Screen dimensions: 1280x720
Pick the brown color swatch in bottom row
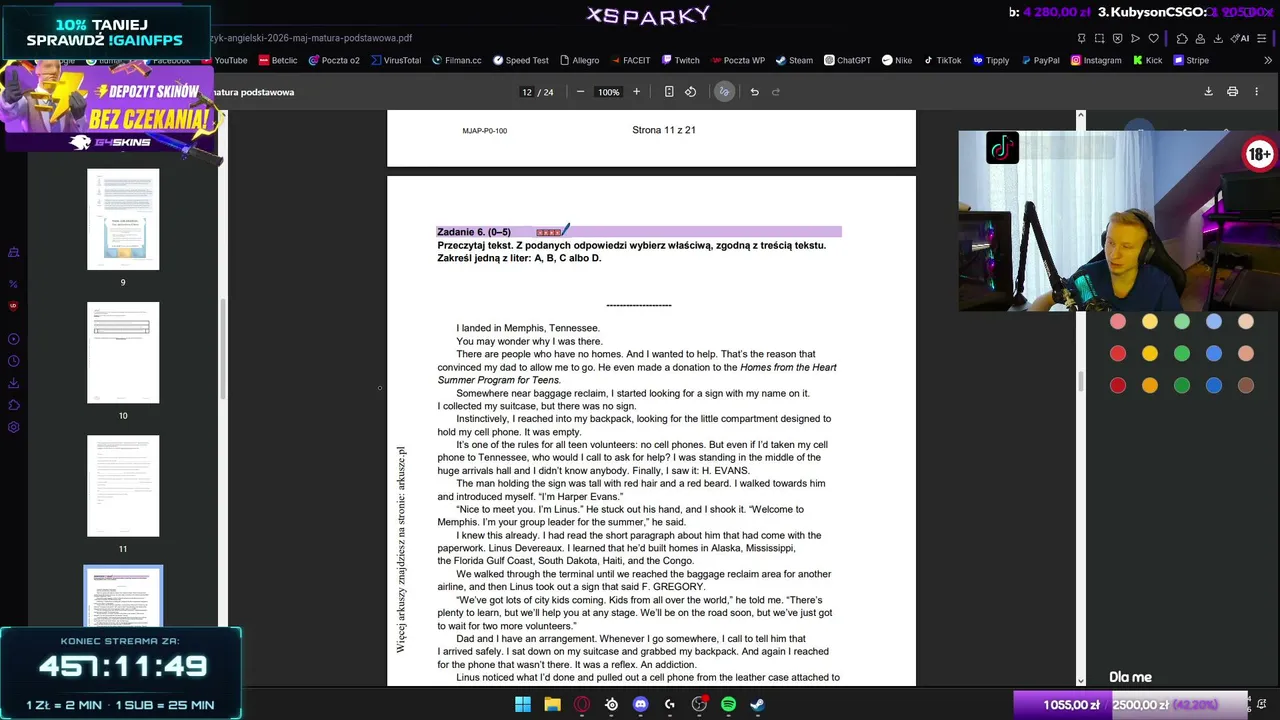(x=1246, y=385)
